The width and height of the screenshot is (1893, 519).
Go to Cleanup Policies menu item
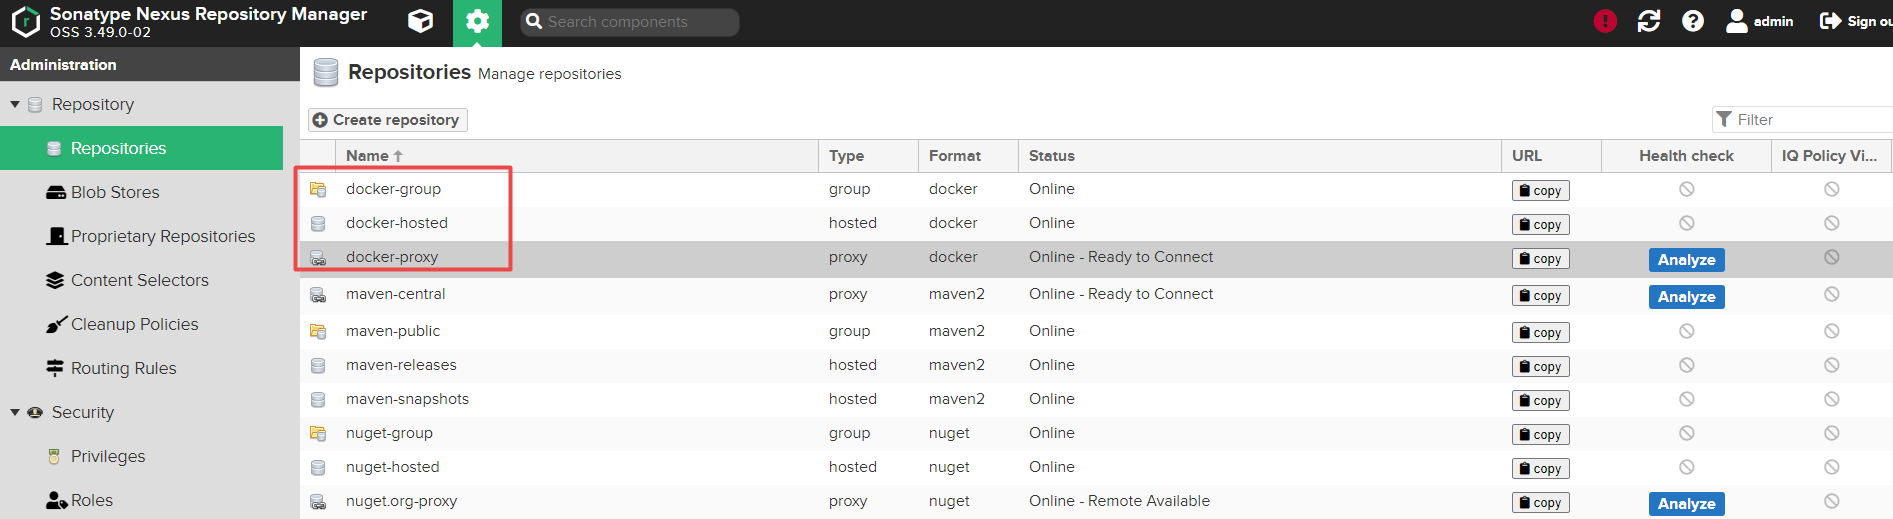point(134,324)
